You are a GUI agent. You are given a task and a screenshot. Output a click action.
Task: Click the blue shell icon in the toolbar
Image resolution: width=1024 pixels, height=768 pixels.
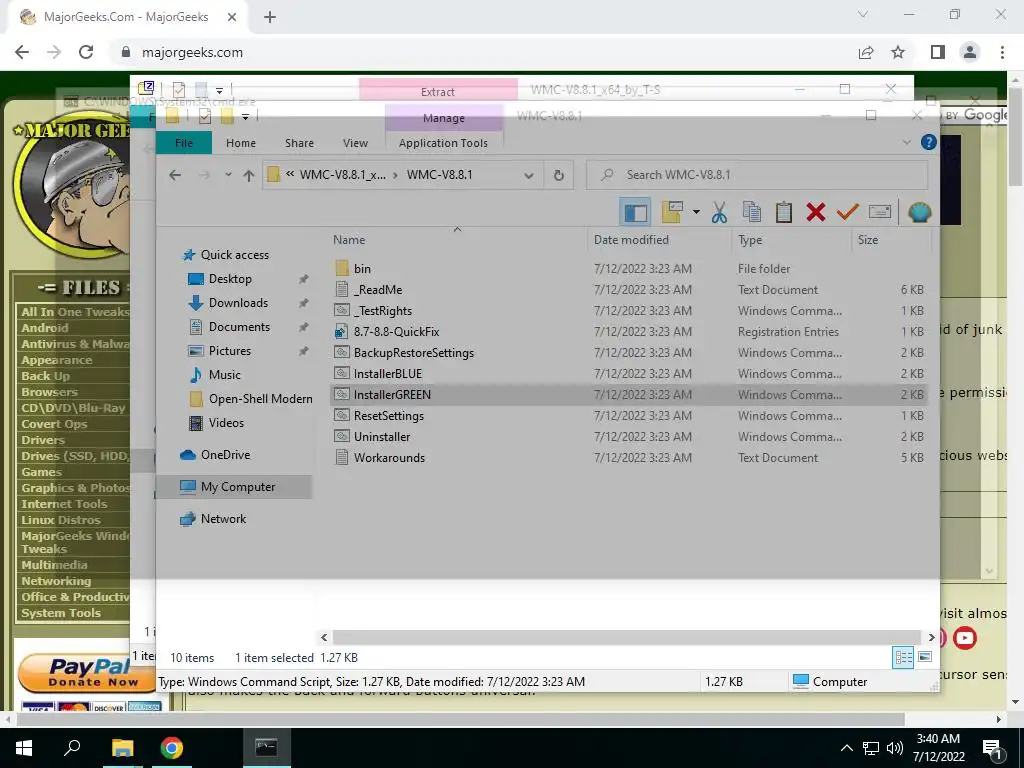click(920, 212)
